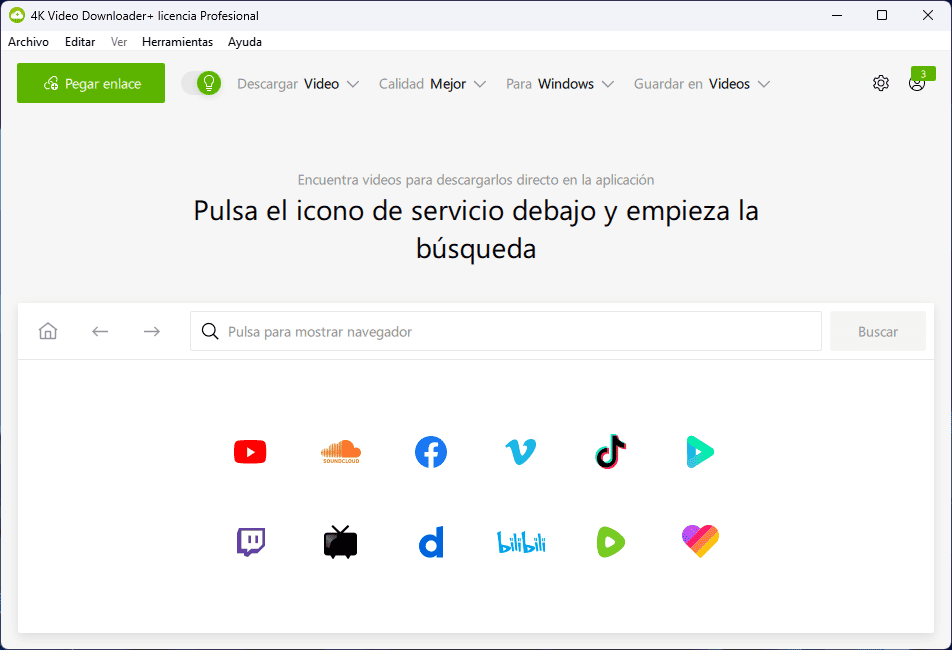
Task: Open the SoundCloud service icon
Action: coord(341,452)
